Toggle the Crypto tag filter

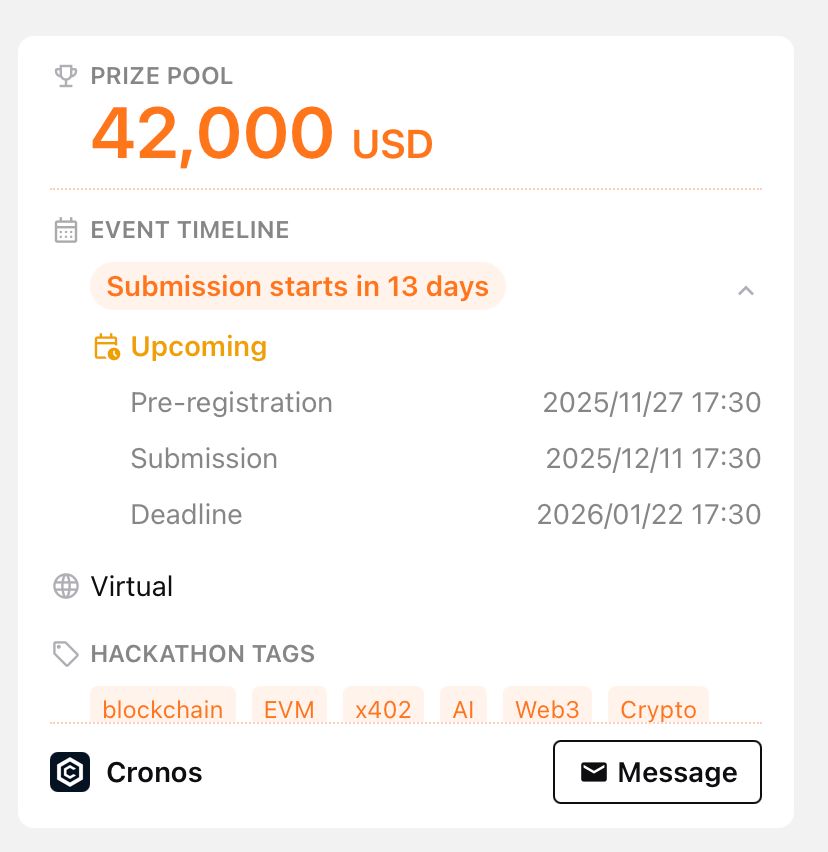pos(658,709)
